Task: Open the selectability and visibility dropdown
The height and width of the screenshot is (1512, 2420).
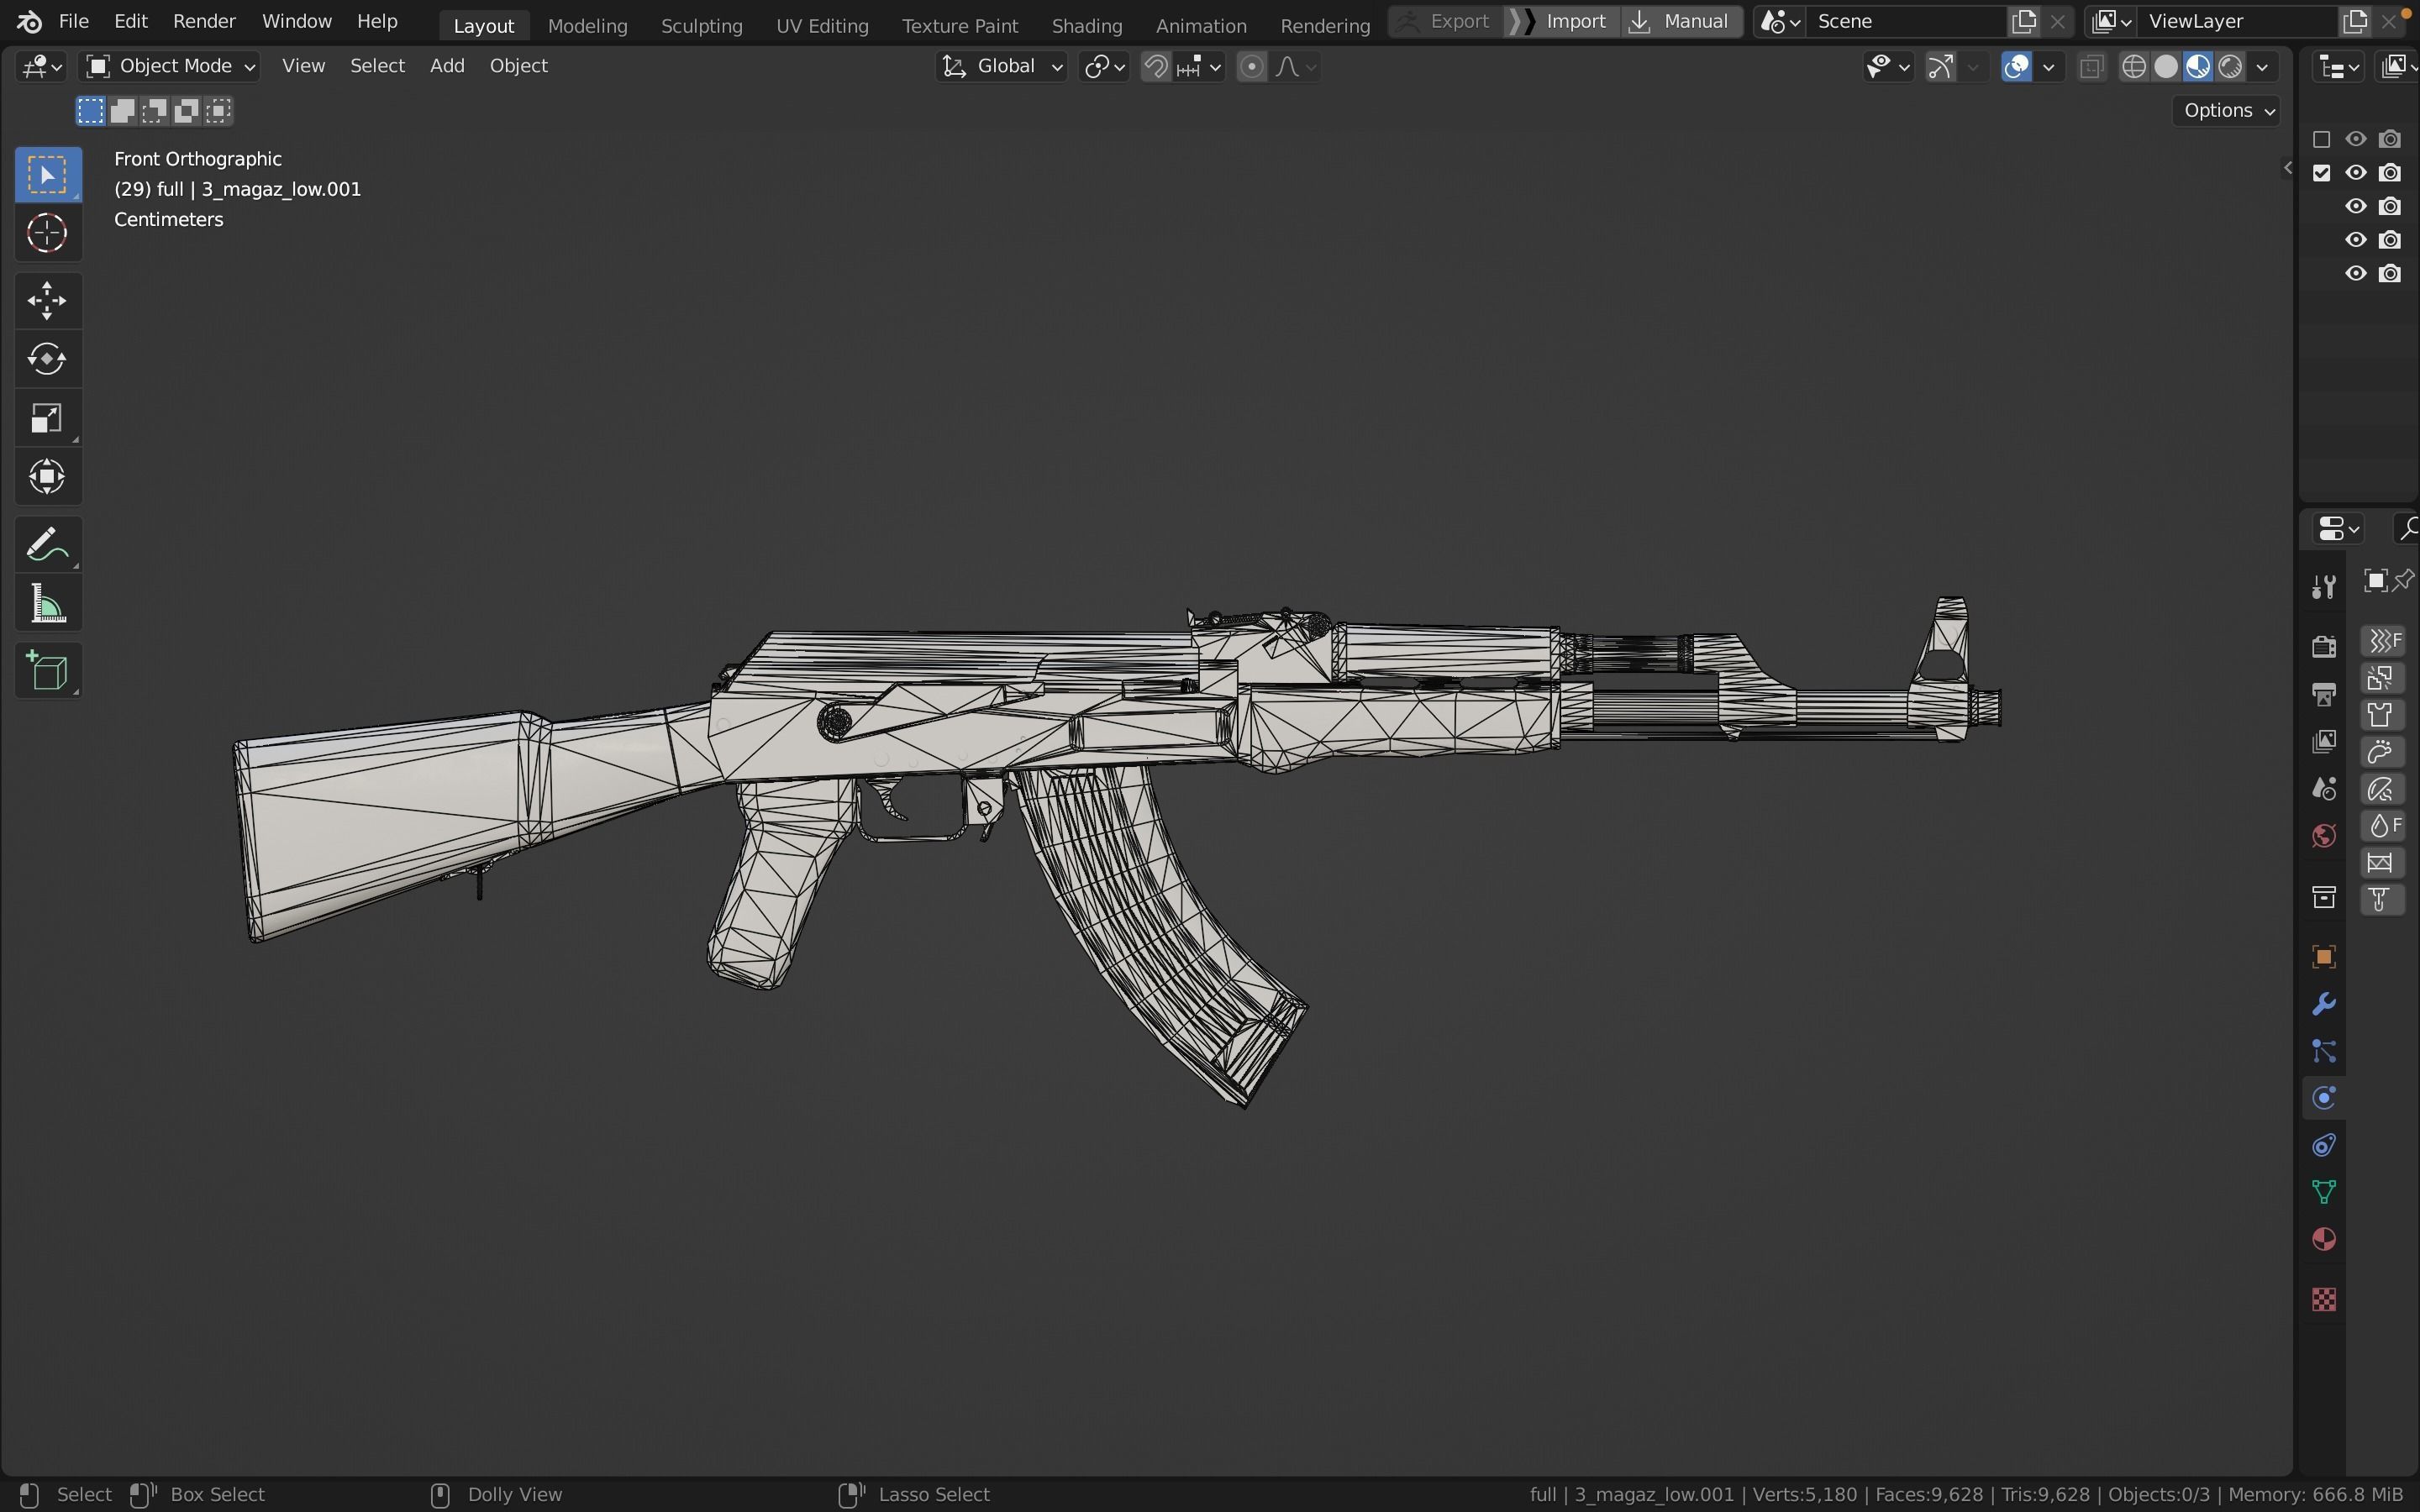Action: (x=1889, y=67)
